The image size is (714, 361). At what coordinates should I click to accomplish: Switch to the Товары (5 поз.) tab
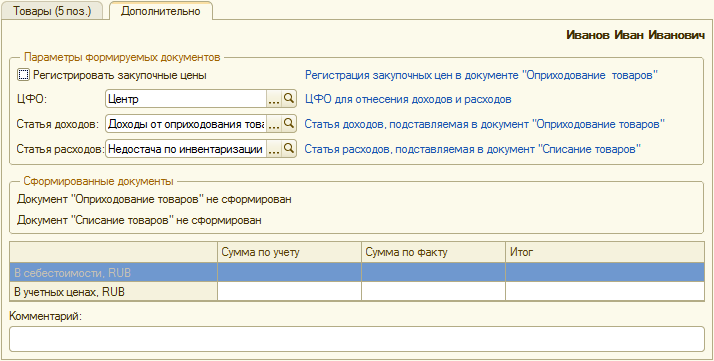coord(52,11)
